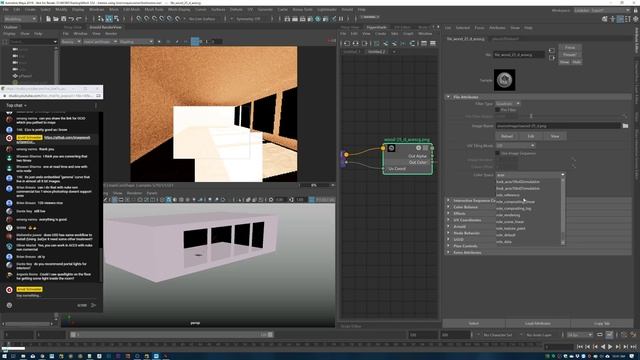The height and width of the screenshot is (360, 640).
Task: Expand the UV Coordinates section
Action: (x=448, y=220)
